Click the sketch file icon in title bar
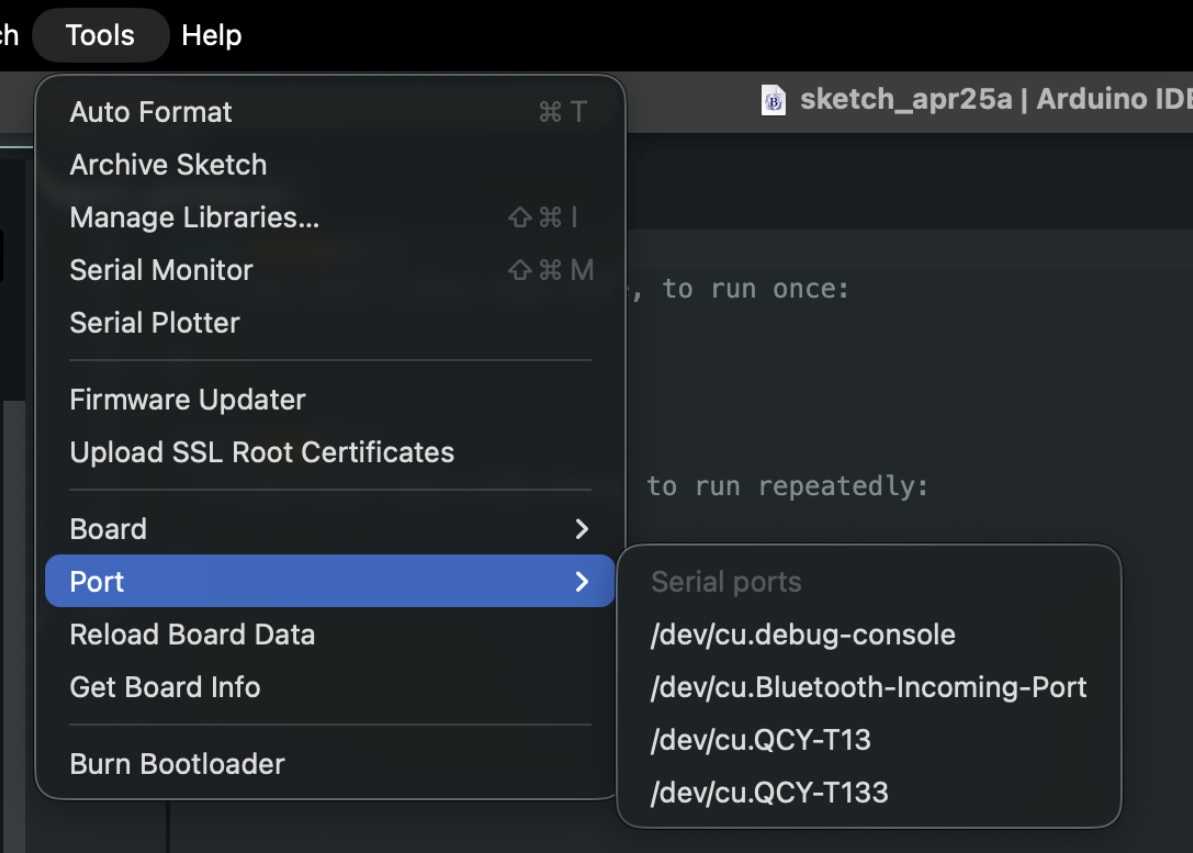 pyautogui.click(x=773, y=100)
